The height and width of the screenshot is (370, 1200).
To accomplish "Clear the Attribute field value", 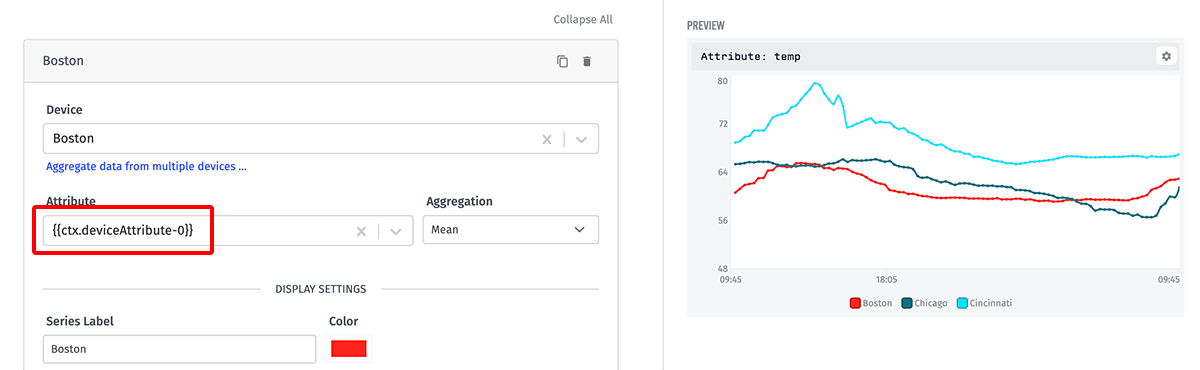I will 361,231.
